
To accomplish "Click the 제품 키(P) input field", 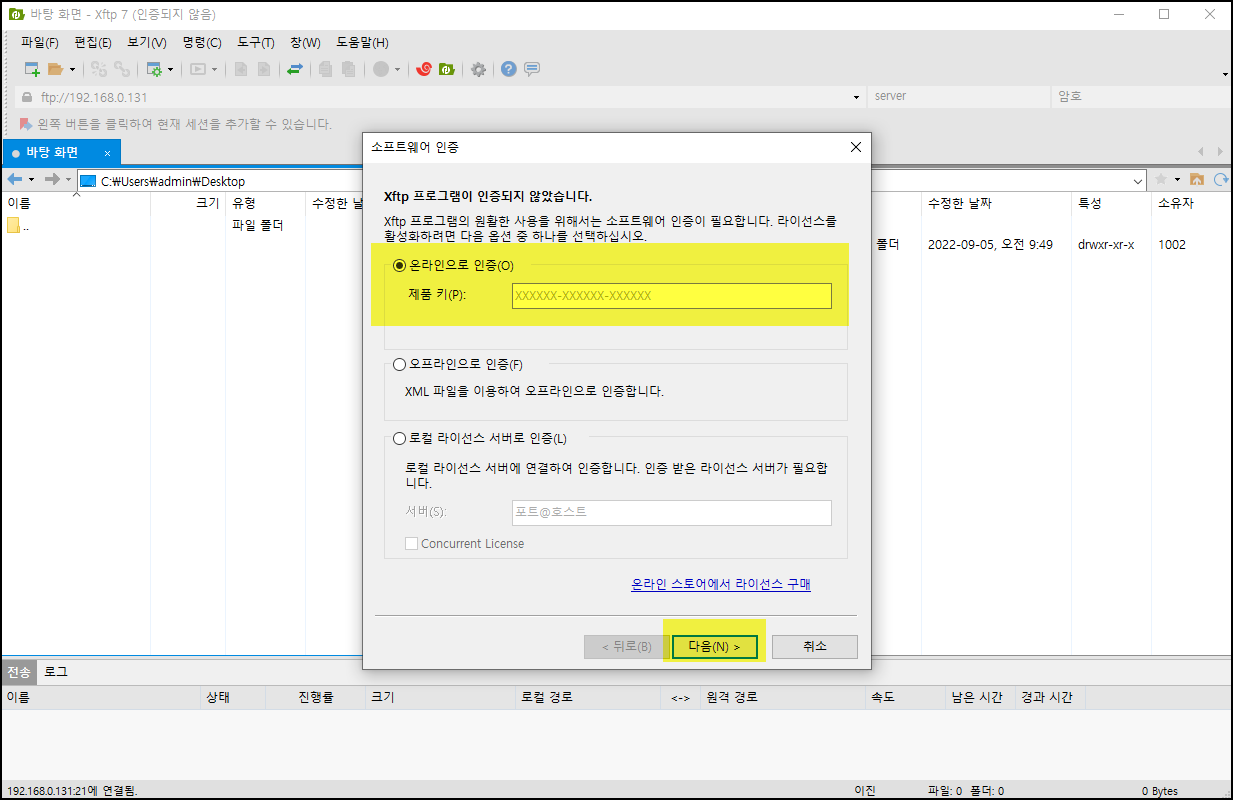I will (672, 296).
